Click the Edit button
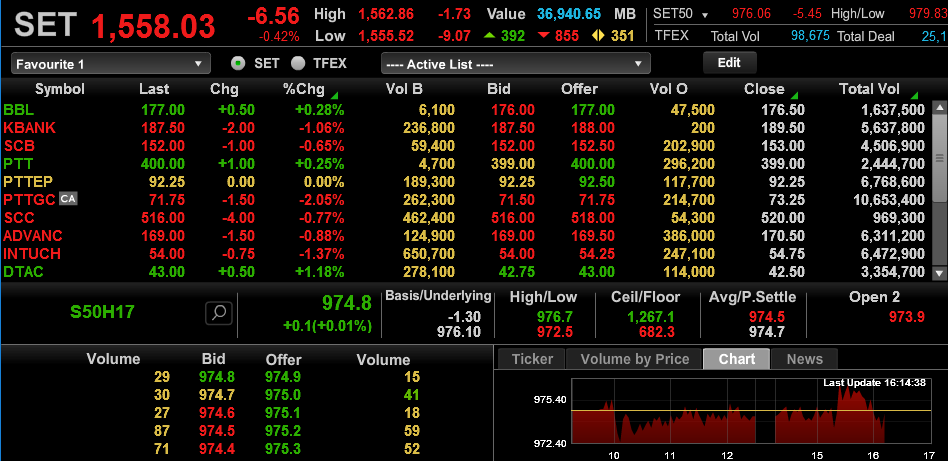This screenshot has height=461, width=948. (x=729, y=62)
